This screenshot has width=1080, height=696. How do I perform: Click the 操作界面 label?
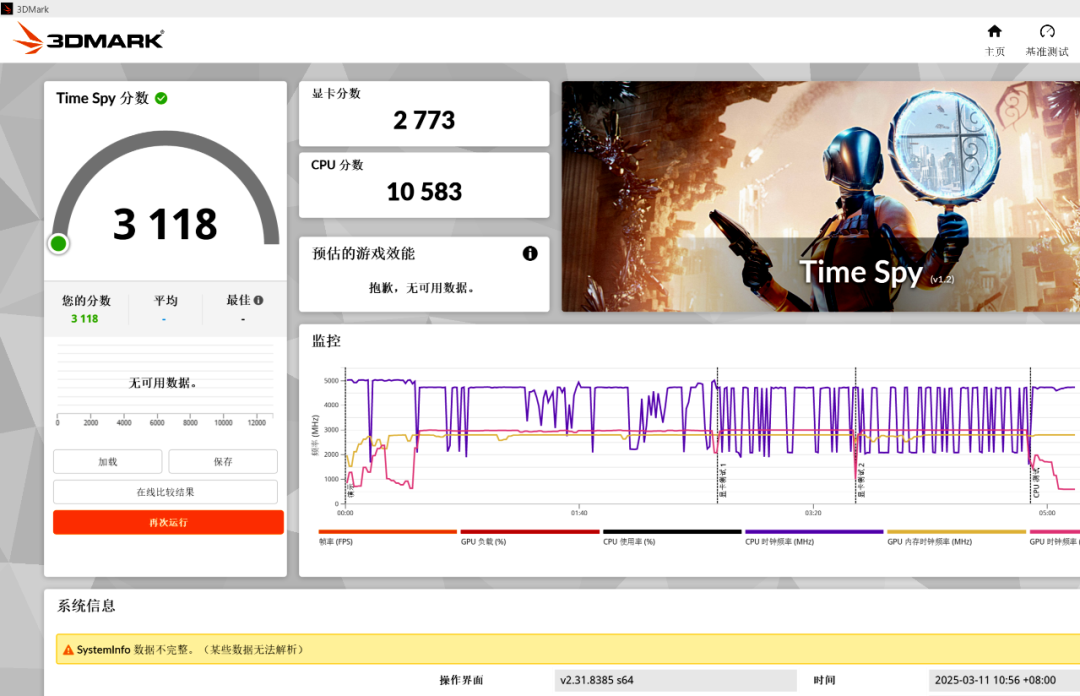pyautogui.click(x=461, y=680)
